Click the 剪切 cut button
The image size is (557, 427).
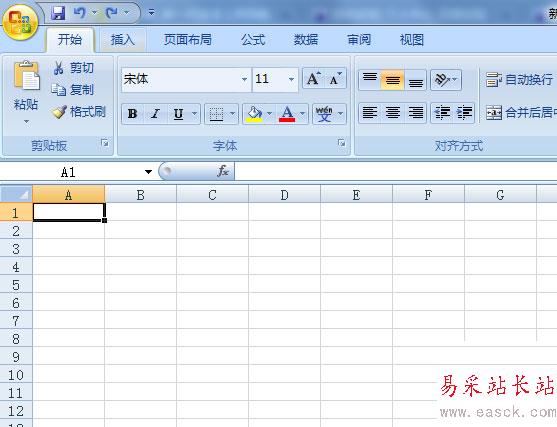click(x=73, y=67)
